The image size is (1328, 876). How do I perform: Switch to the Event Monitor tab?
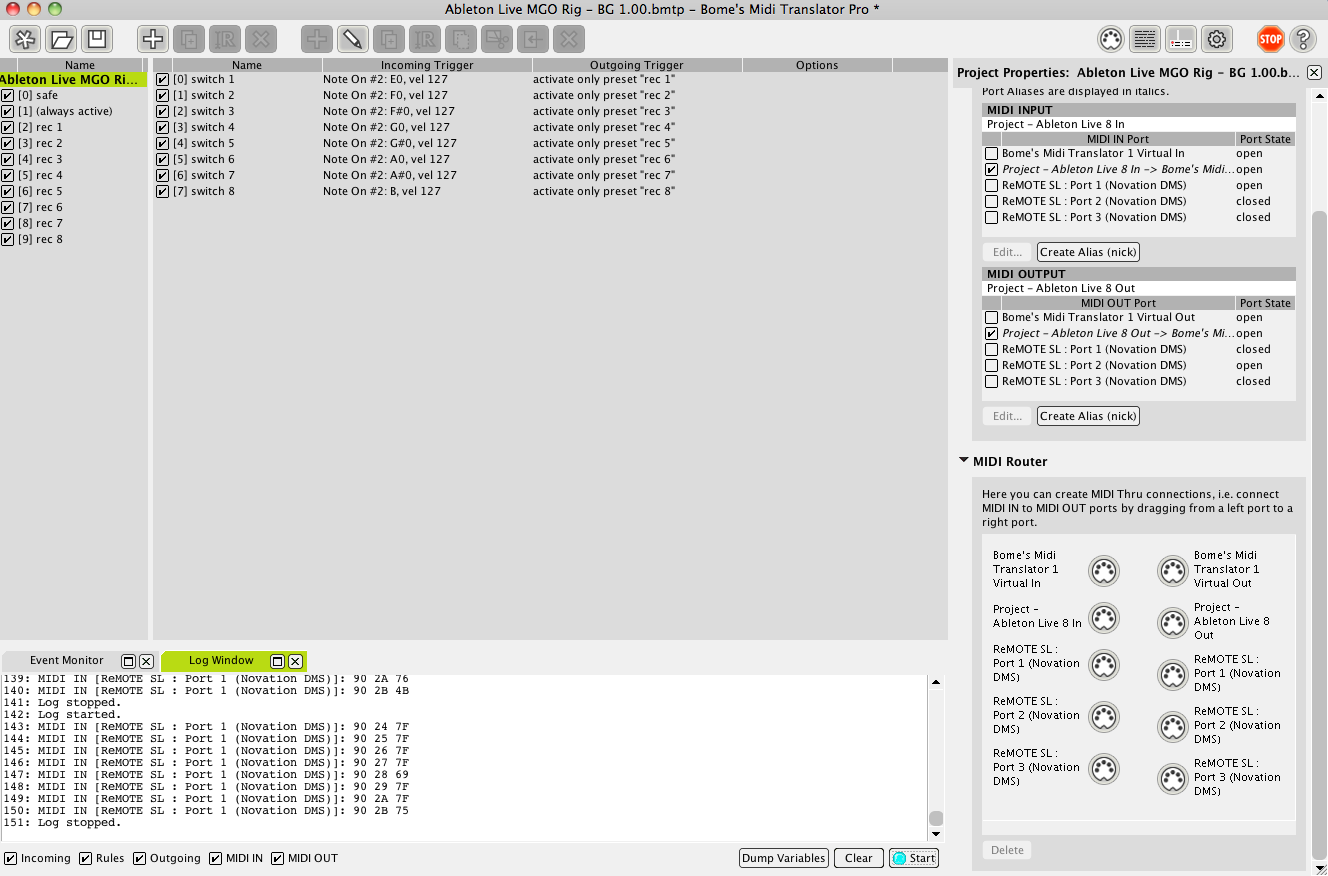click(x=66, y=661)
